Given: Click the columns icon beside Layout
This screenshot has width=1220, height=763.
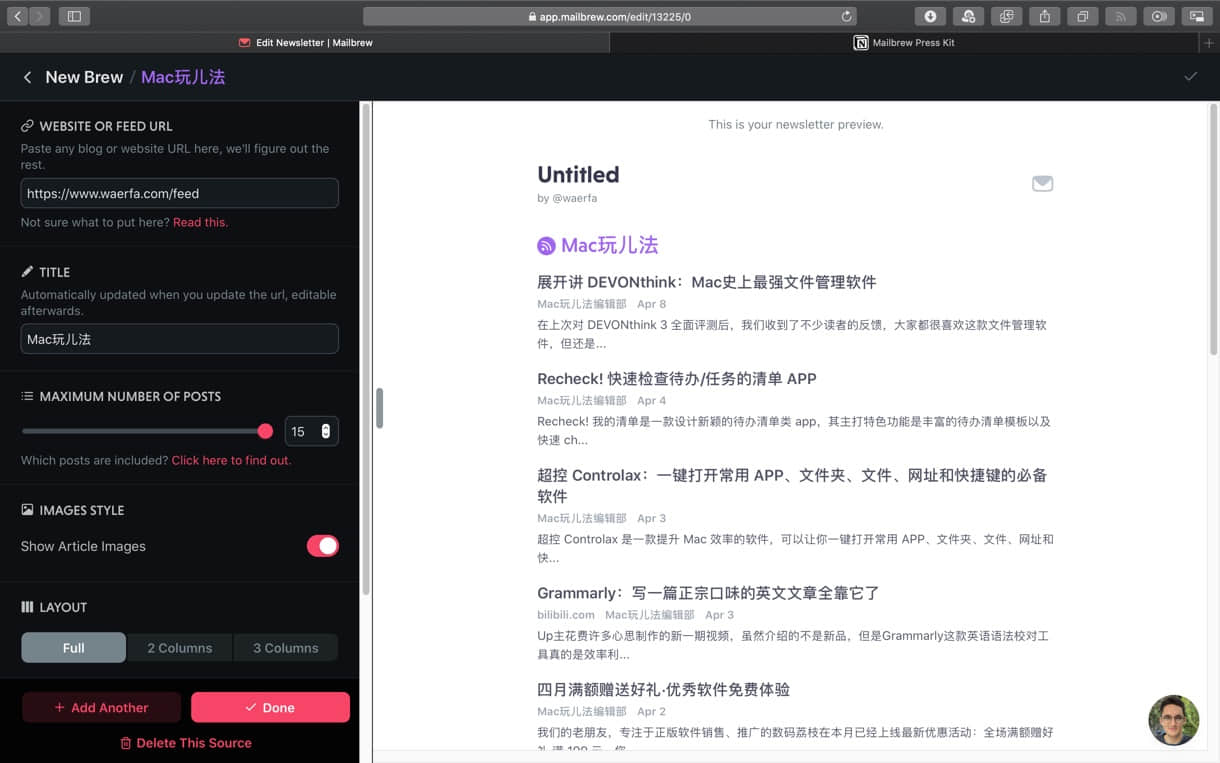Looking at the screenshot, I should pos(27,607).
